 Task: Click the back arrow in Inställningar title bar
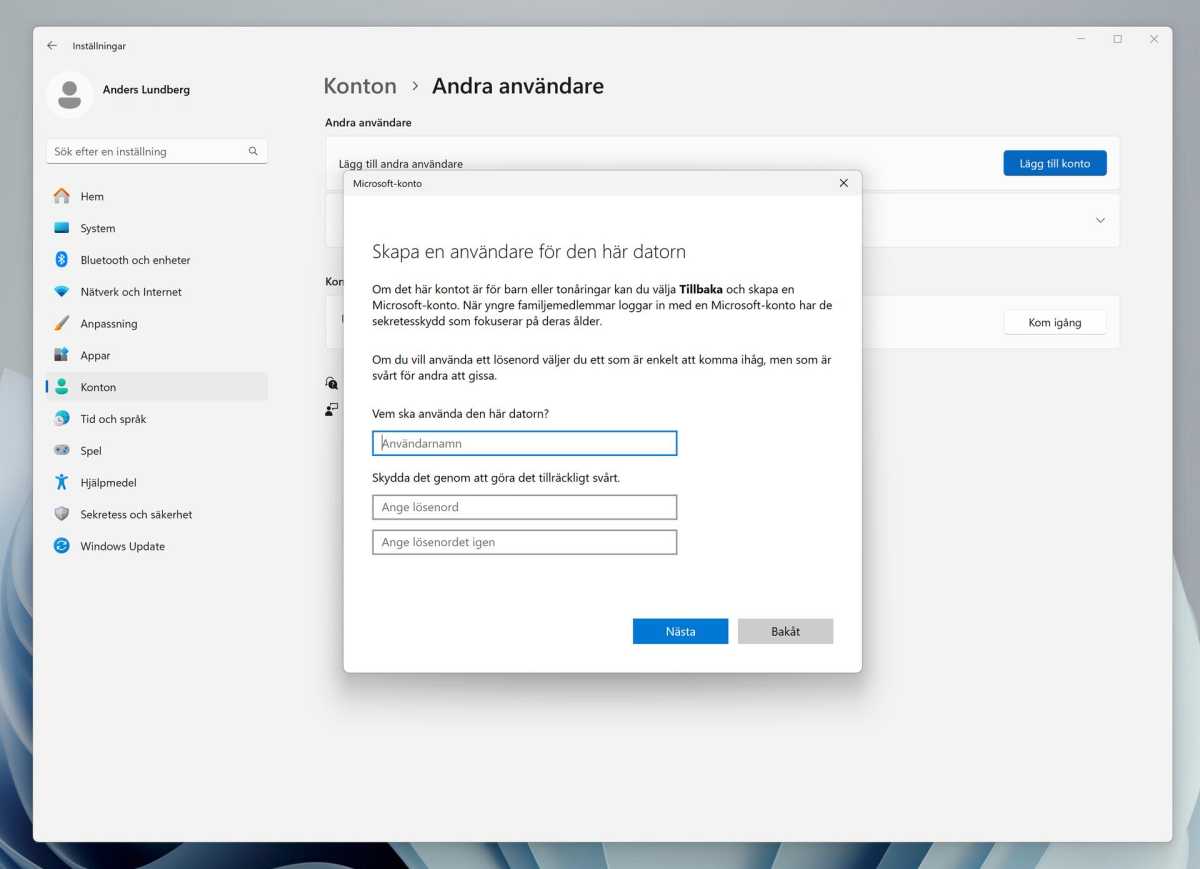tap(52, 46)
